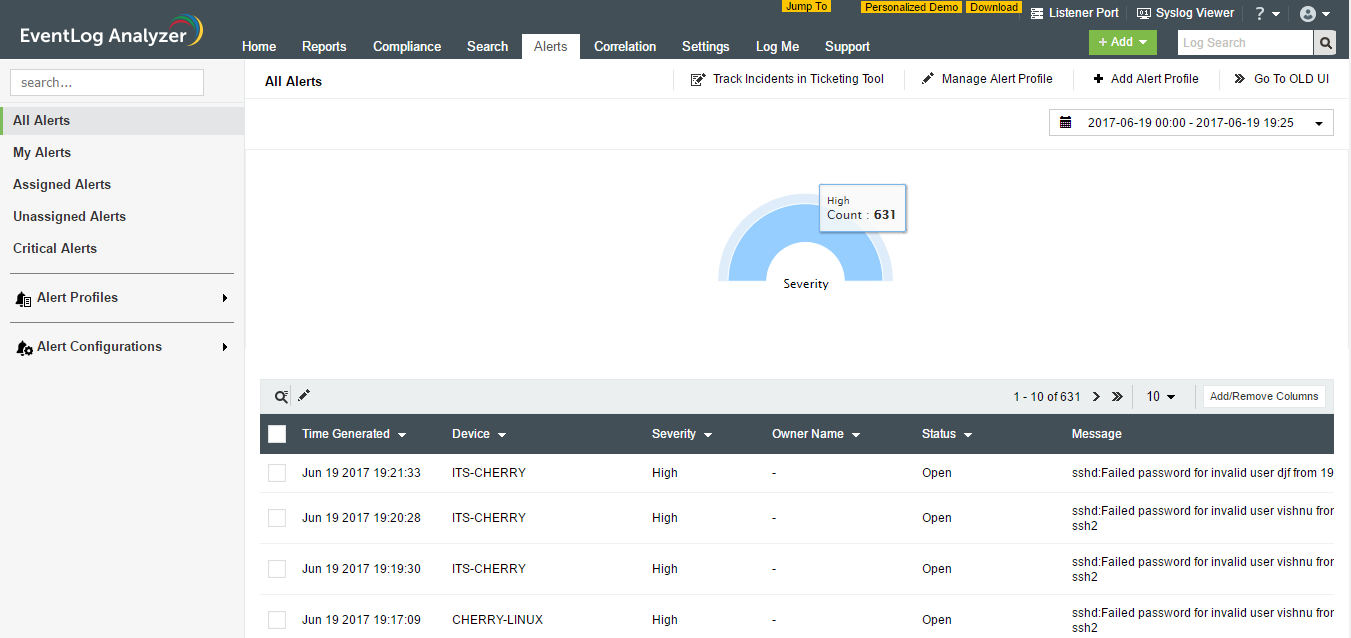Tick the select-all checkbox in the table header

coord(277,434)
